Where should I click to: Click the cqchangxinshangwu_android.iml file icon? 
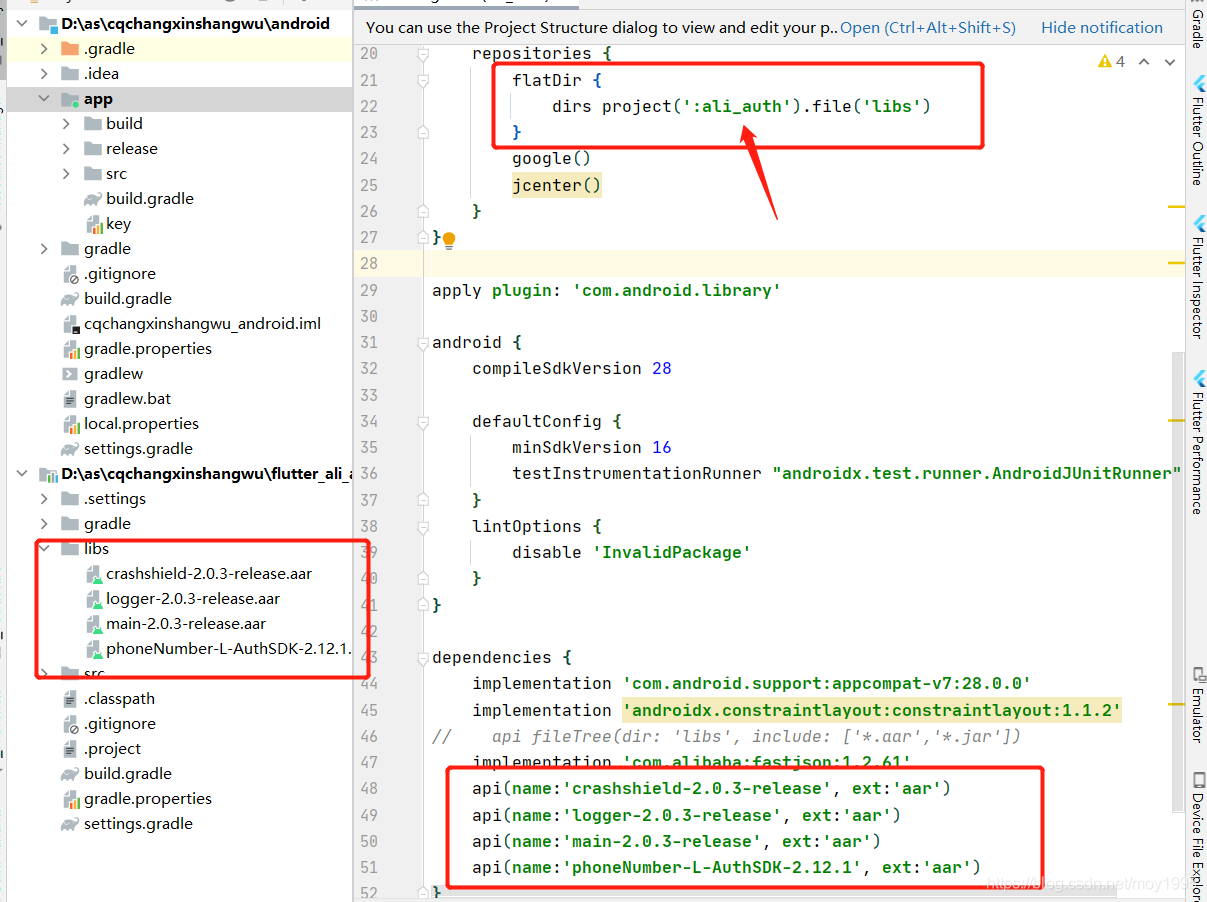pyautogui.click(x=71, y=324)
